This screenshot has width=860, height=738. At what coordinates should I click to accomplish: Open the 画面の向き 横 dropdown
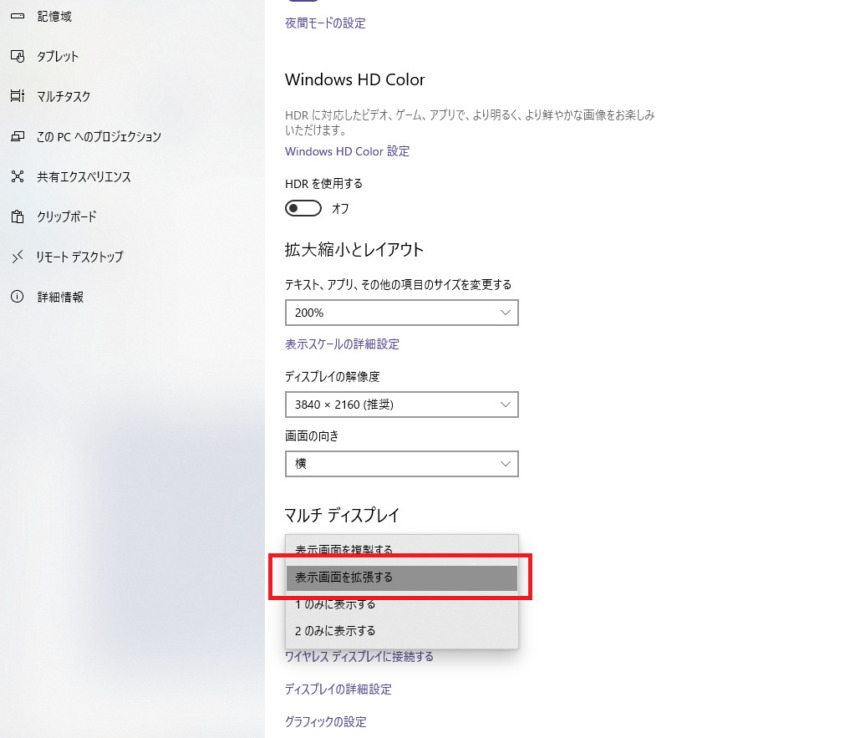401,464
